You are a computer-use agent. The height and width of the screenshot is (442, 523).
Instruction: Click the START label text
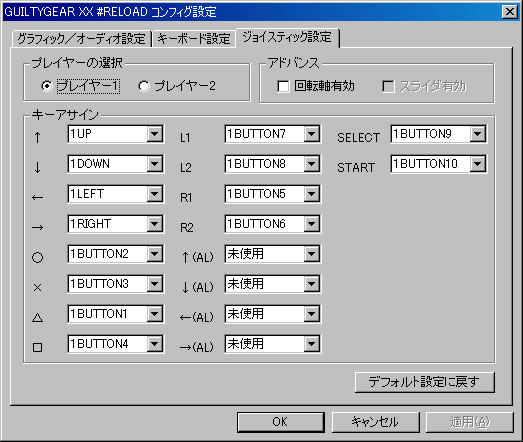(356, 167)
